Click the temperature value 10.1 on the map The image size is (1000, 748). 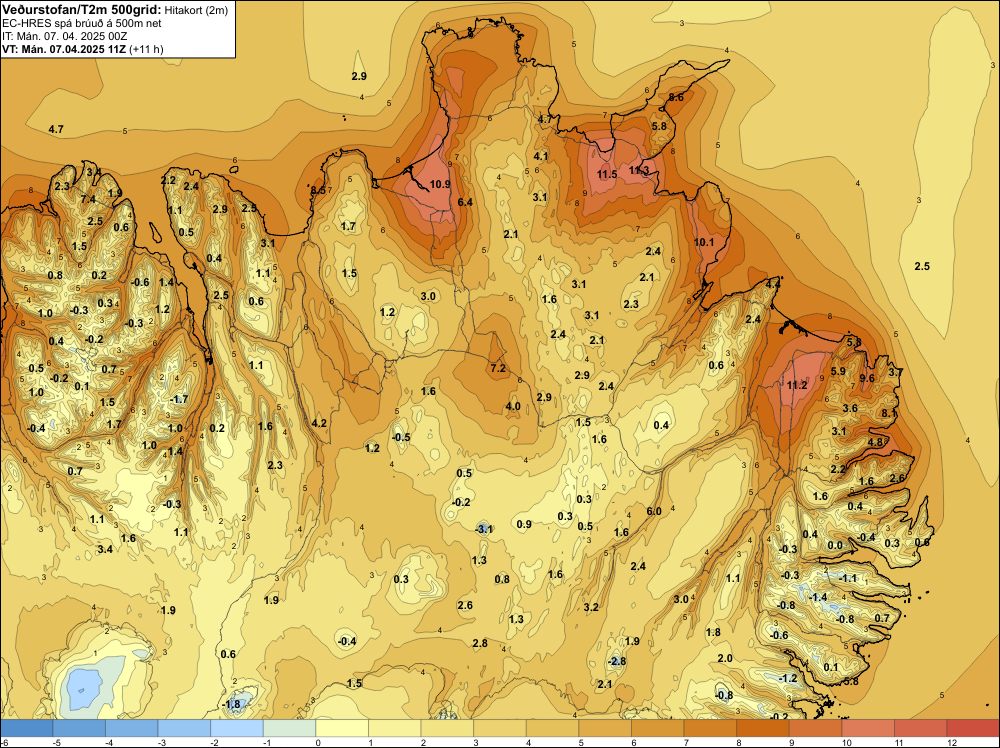pyautogui.click(x=704, y=242)
